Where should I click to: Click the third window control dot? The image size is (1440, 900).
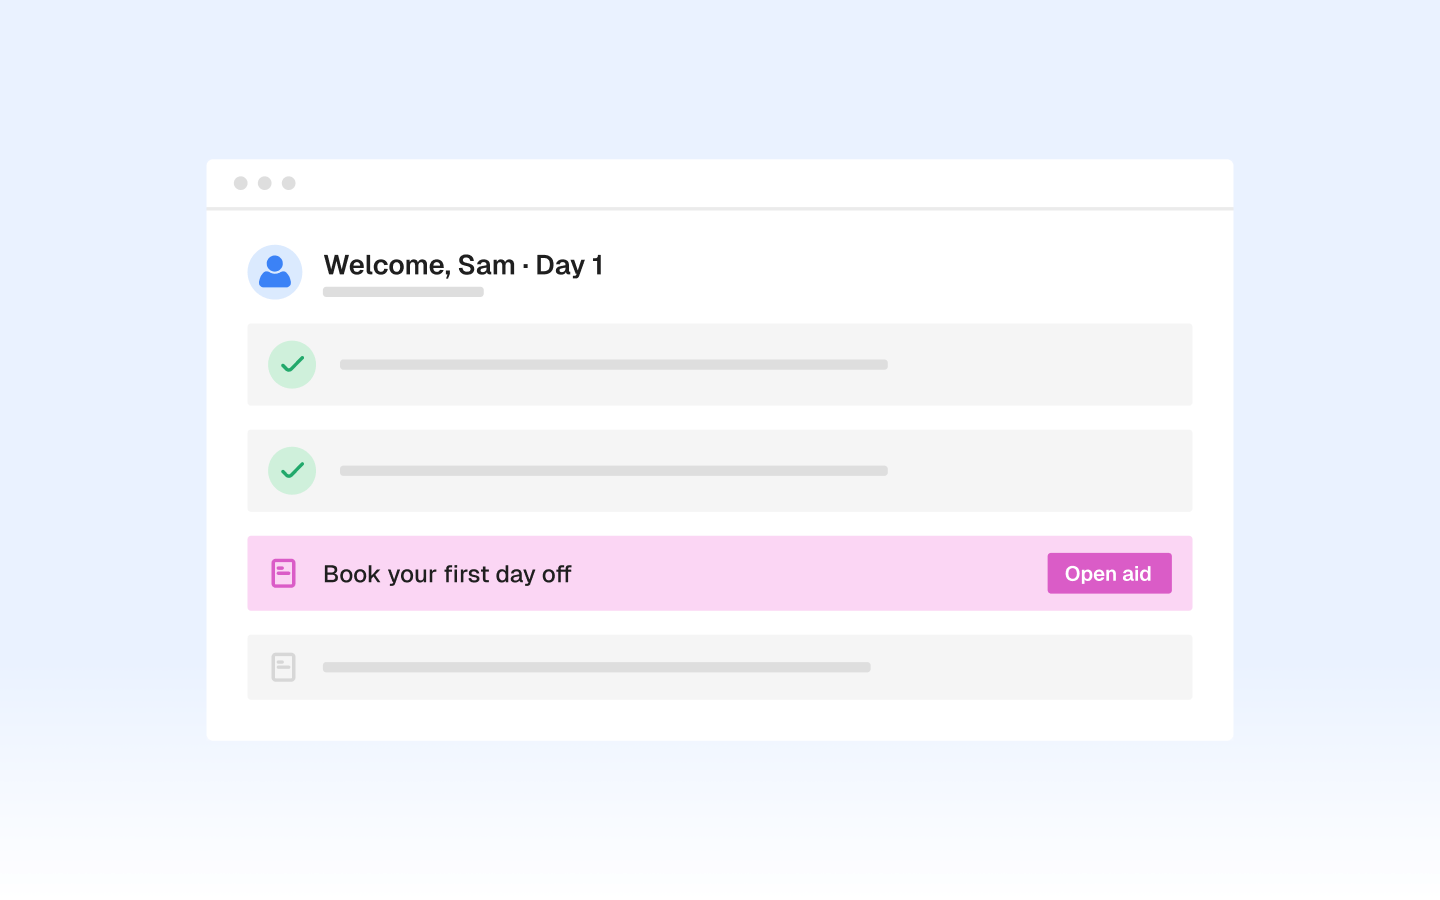(x=289, y=183)
